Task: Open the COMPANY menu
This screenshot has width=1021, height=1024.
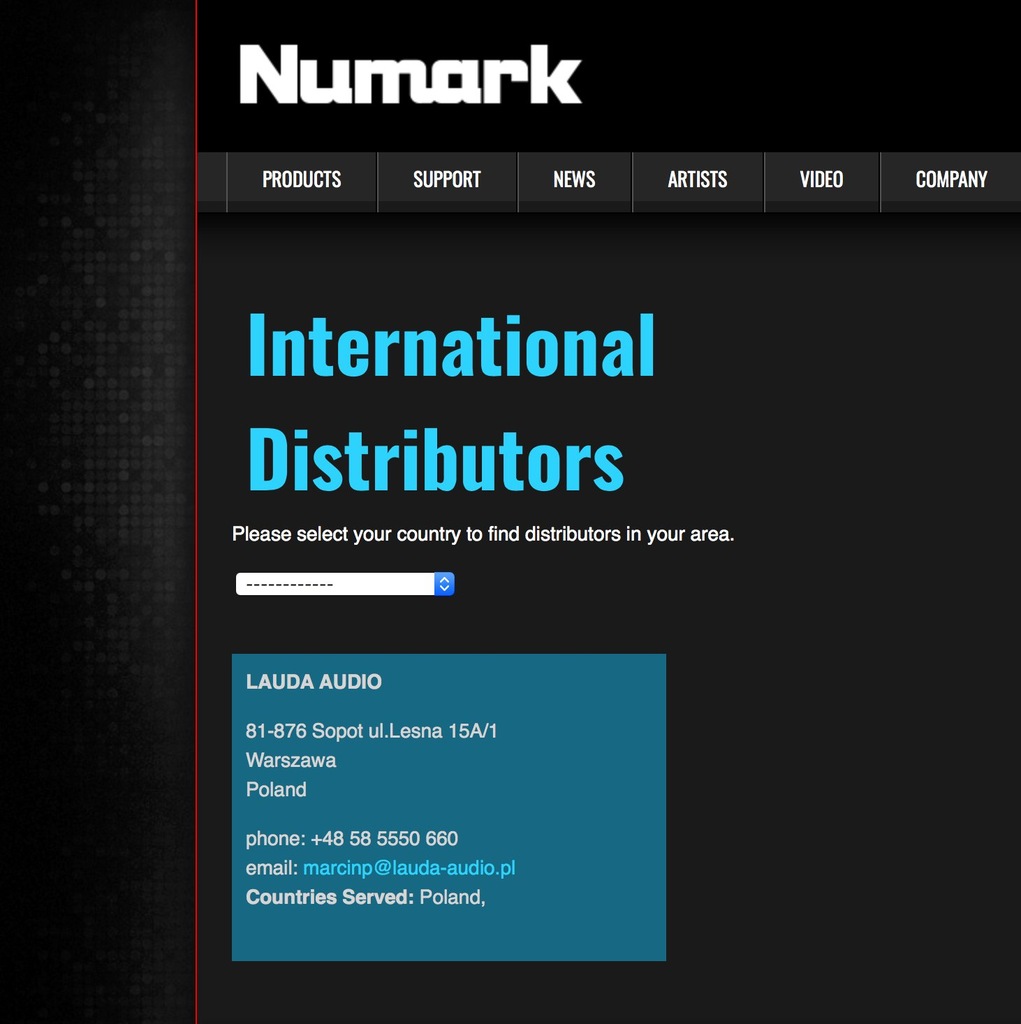Action: coord(950,180)
